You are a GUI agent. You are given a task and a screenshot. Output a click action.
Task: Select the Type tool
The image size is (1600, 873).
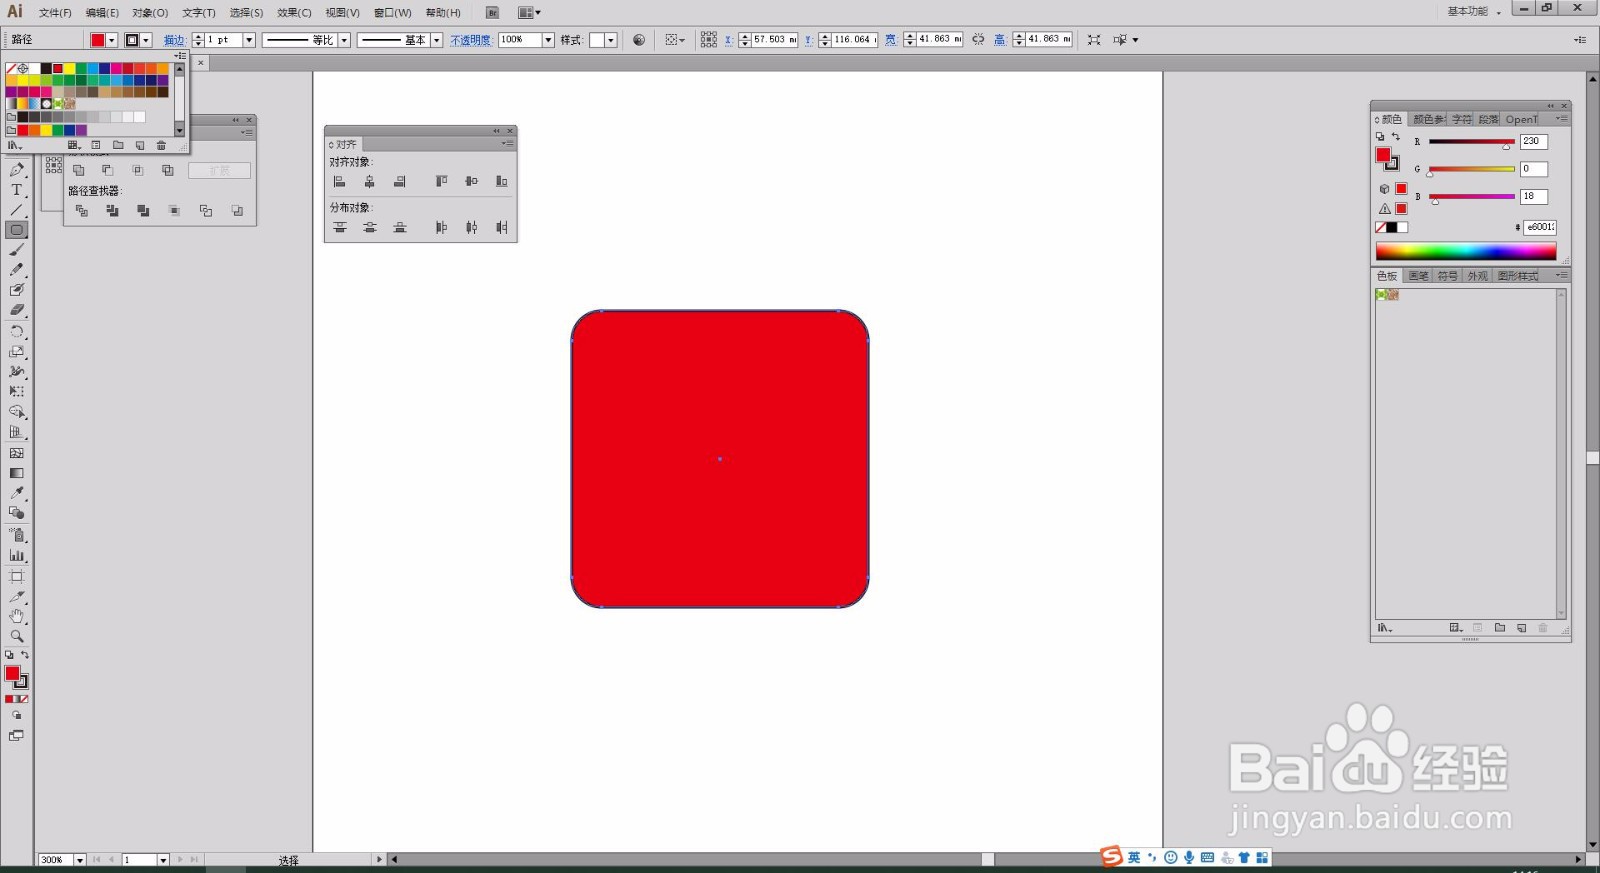(x=17, y=190)
